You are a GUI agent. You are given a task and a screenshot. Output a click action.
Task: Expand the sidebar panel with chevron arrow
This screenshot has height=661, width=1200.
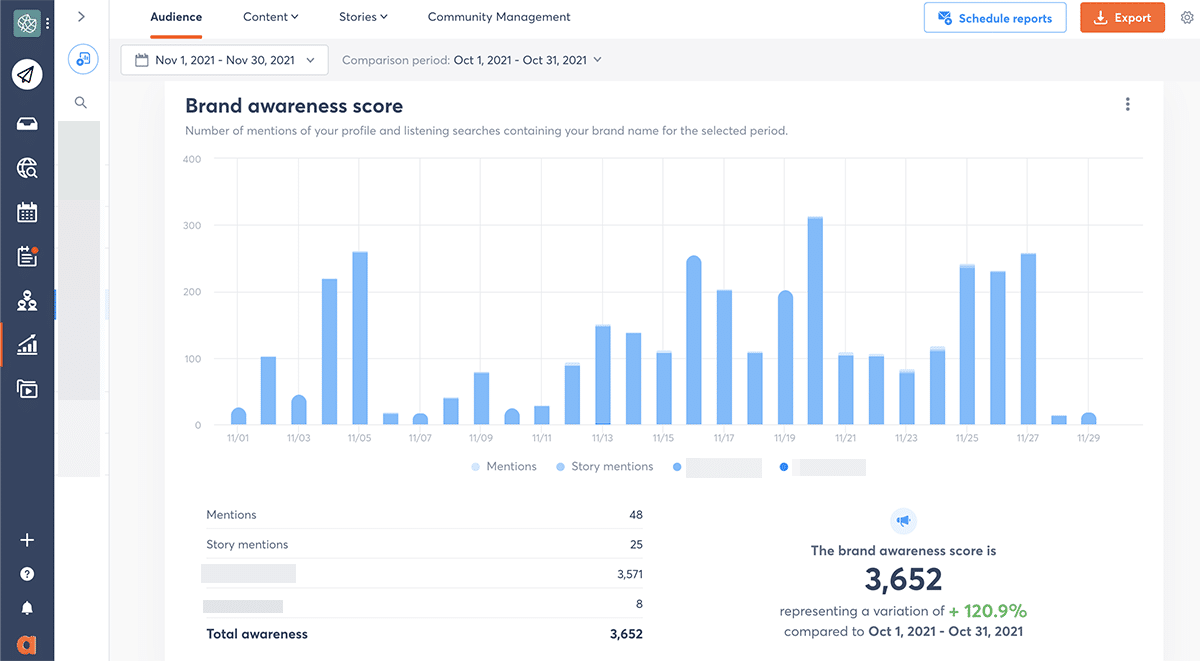click(x=81, y=17)
